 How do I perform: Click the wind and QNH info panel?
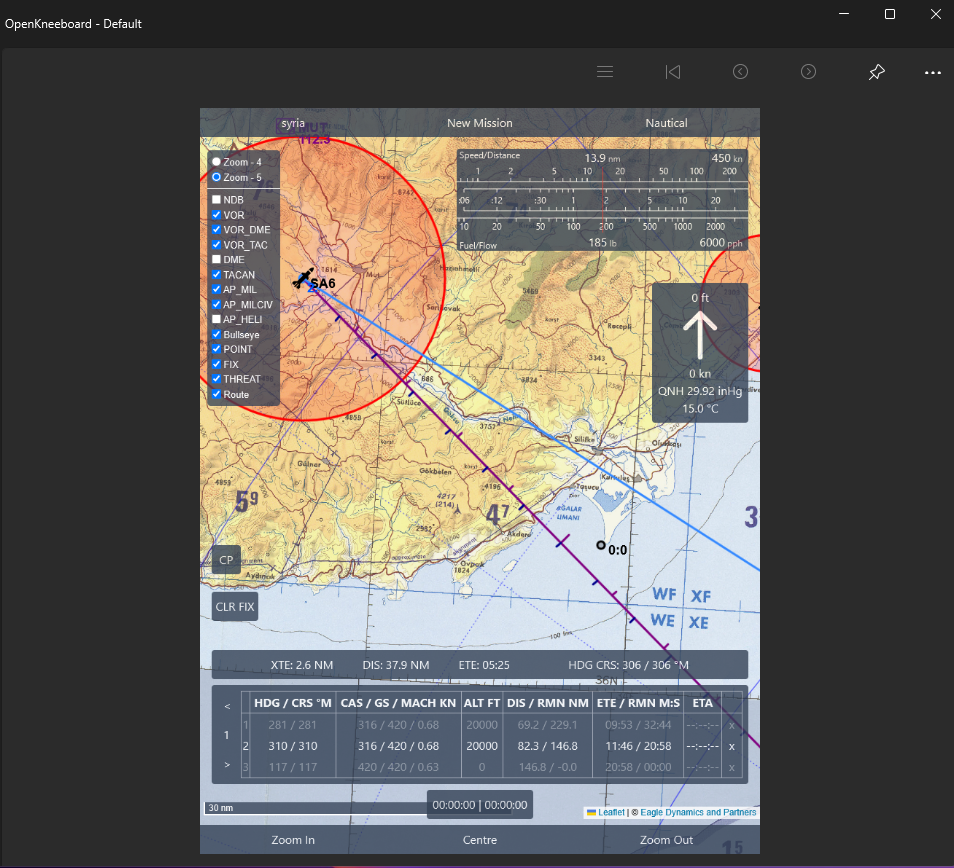point(700,353)
